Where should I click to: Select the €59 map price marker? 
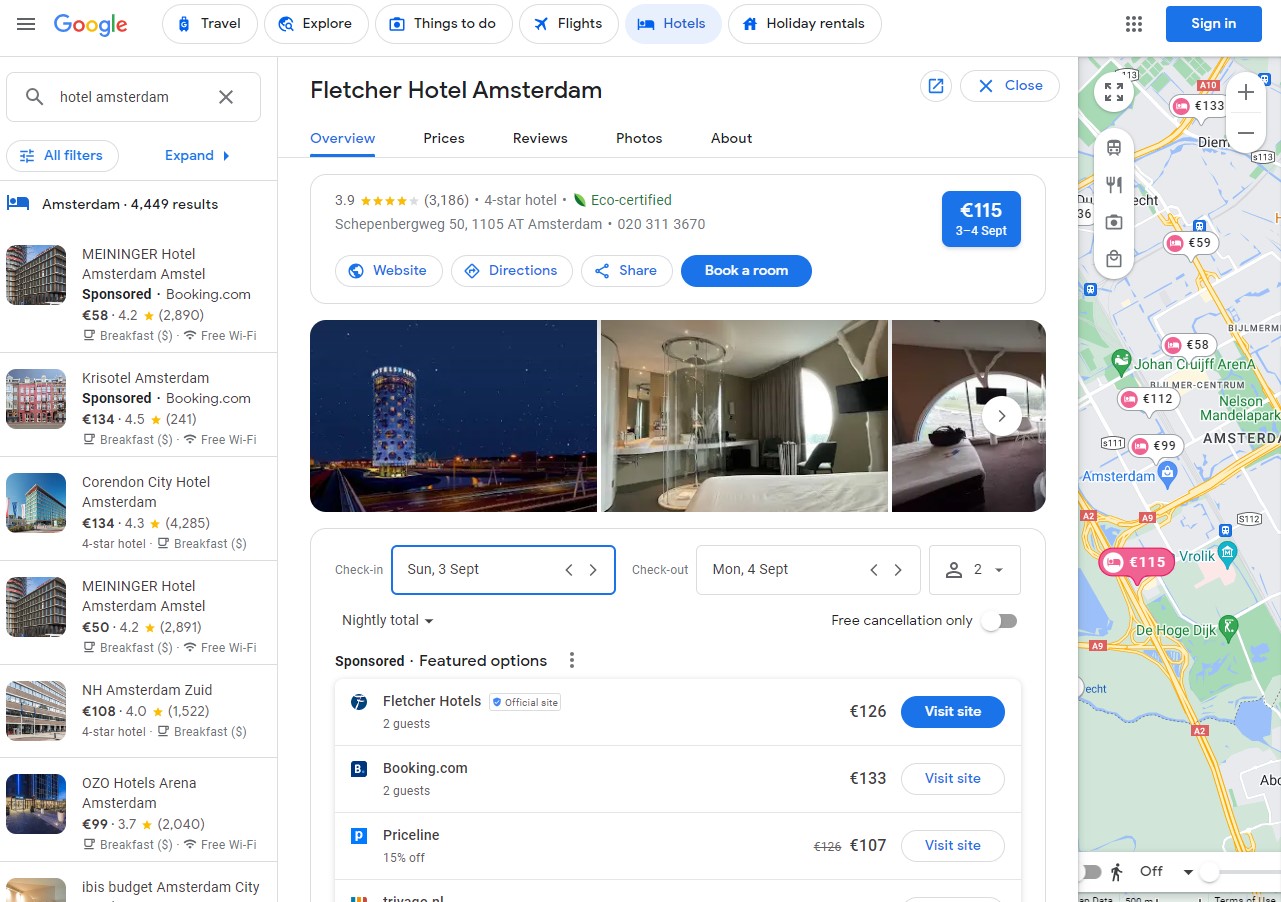click(1189, 242)
